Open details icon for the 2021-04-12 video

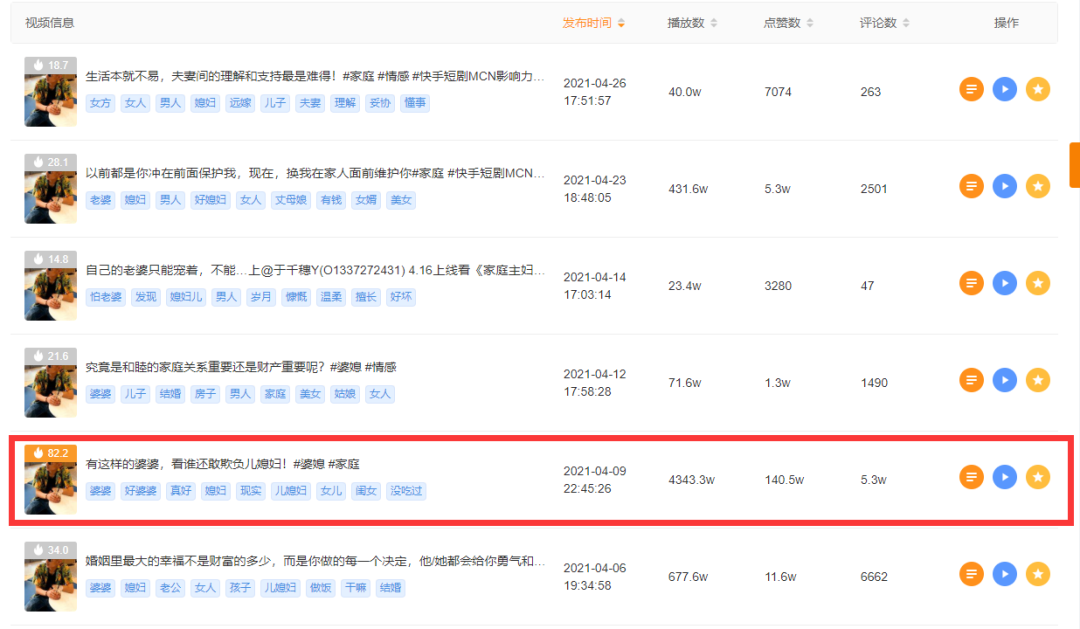pyautogui.click(x=971, y=380)
